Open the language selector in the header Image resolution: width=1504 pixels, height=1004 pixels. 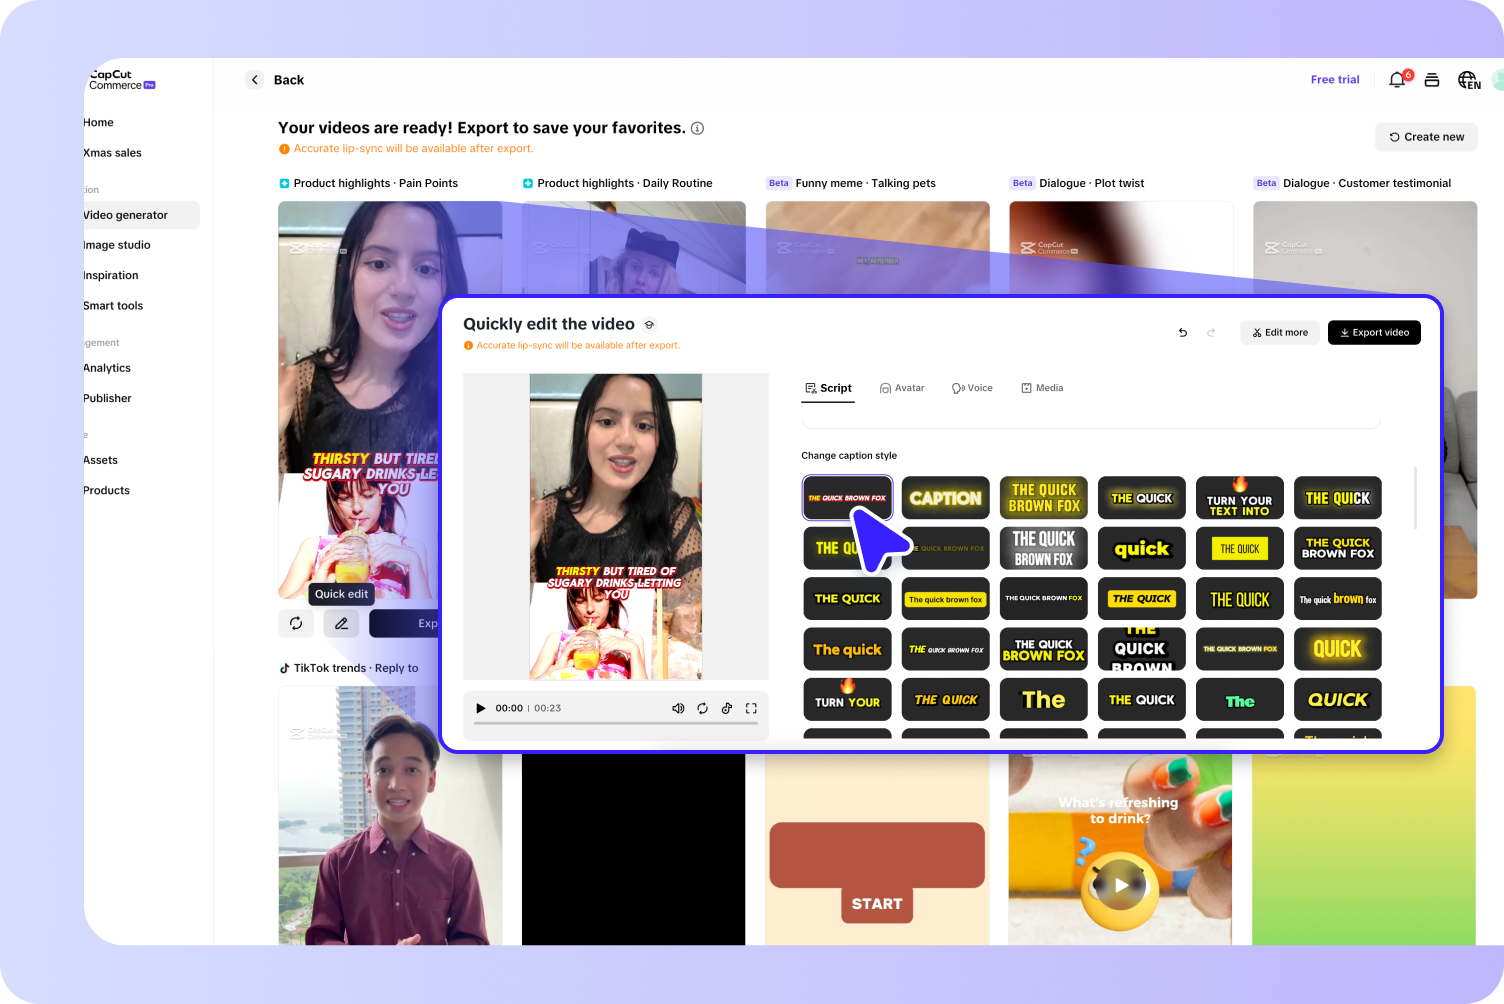click(x=1468, y=80)
